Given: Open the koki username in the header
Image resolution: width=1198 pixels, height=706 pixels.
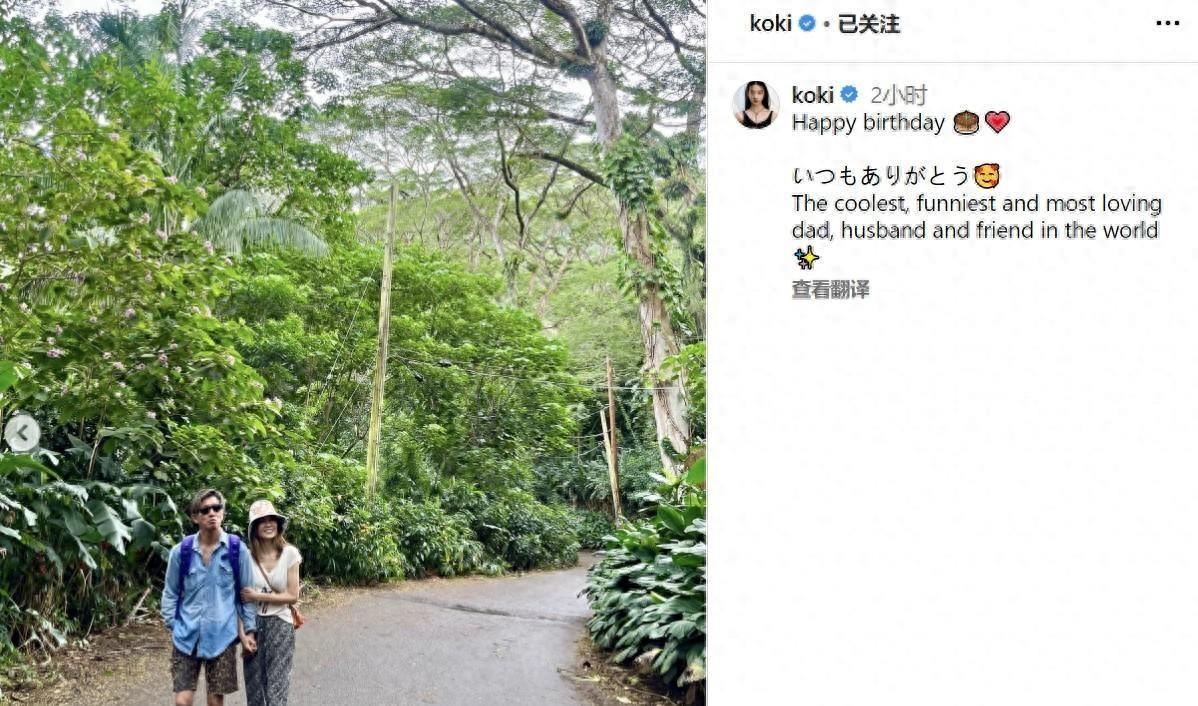Looking at the screenshot, I should tap(770, 24).
